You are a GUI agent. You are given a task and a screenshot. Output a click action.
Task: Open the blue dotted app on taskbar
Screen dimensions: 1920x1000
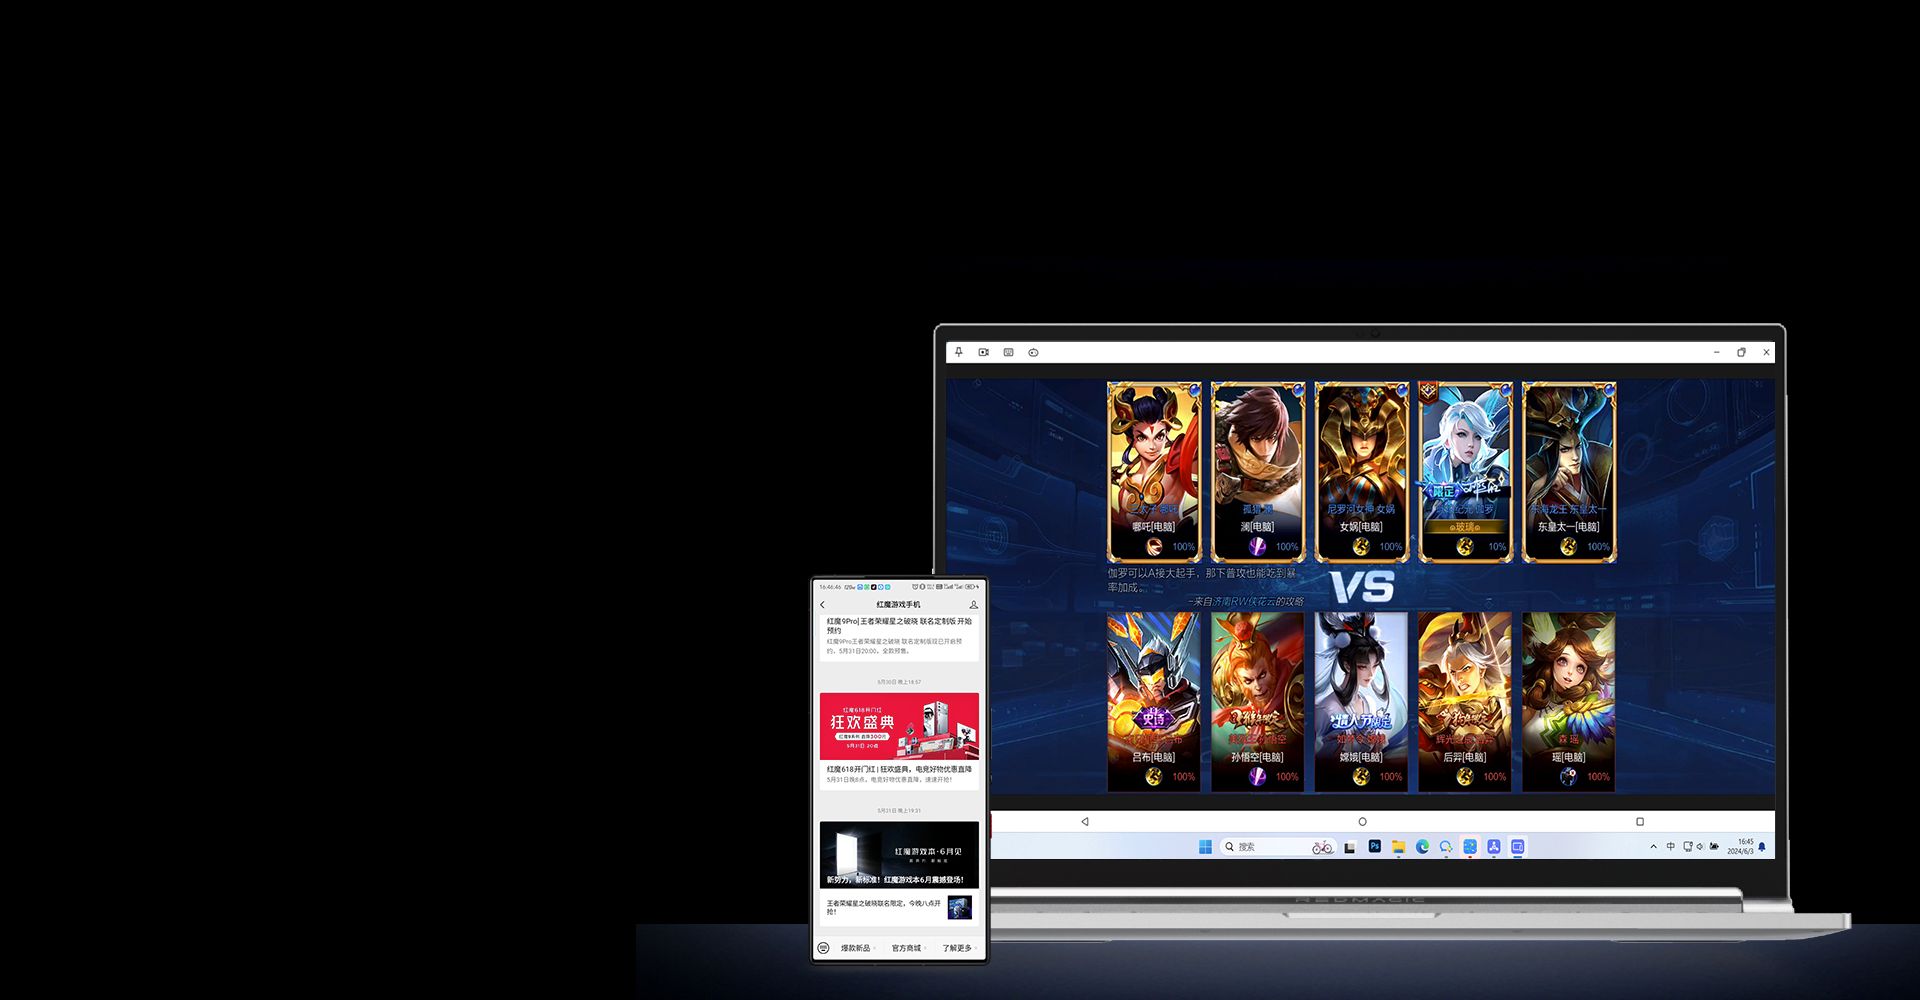click(x=1470, y=847)
